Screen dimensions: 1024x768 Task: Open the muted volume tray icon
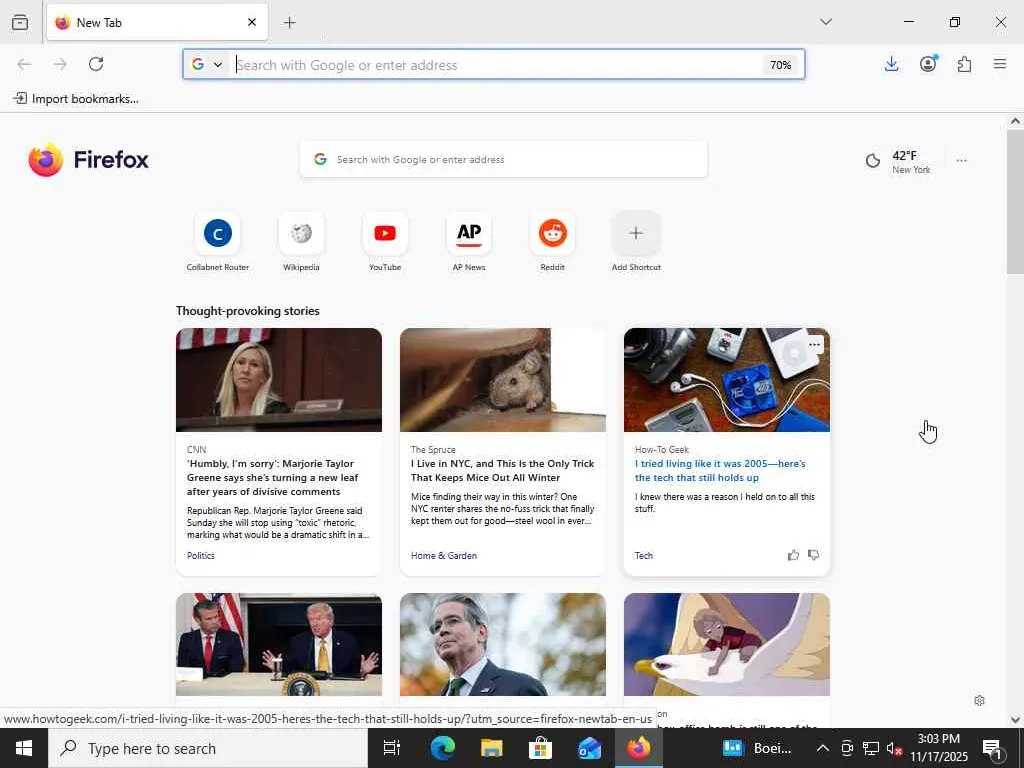(x=894, y=748)
